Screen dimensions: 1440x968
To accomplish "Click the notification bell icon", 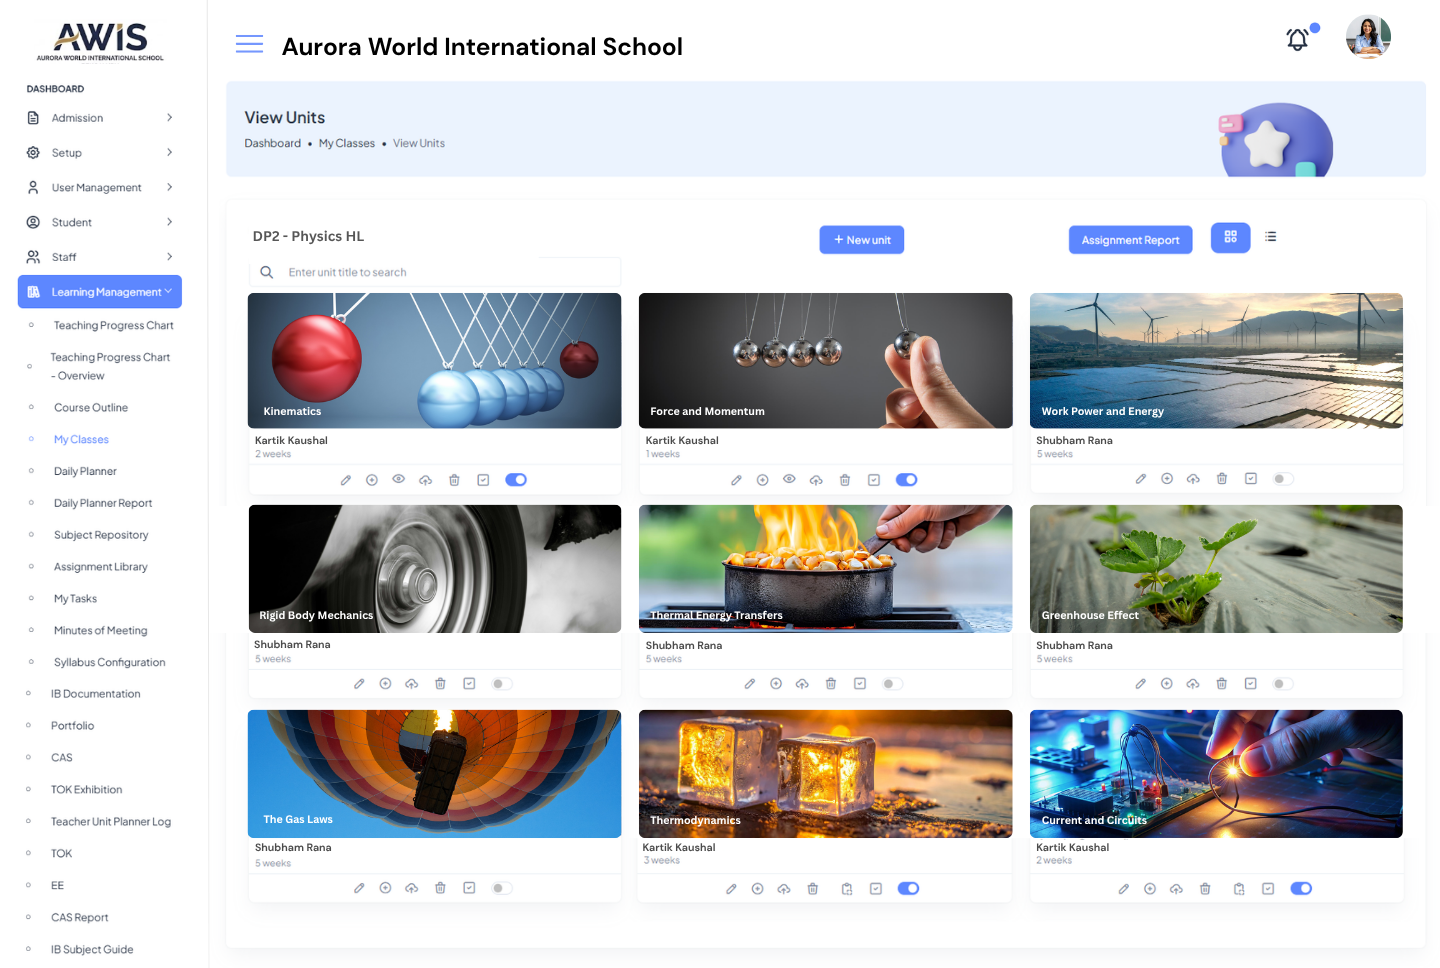I will [1297, 40].
